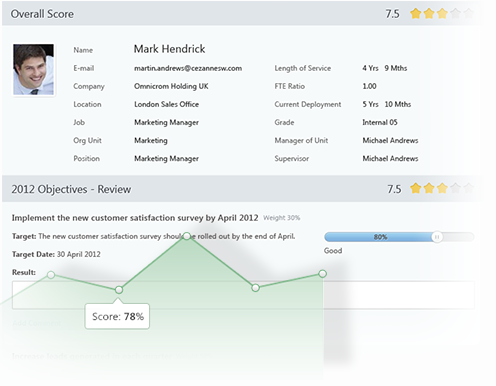Click the objective title about customer satisfaction survey

[x=135, y=218]
